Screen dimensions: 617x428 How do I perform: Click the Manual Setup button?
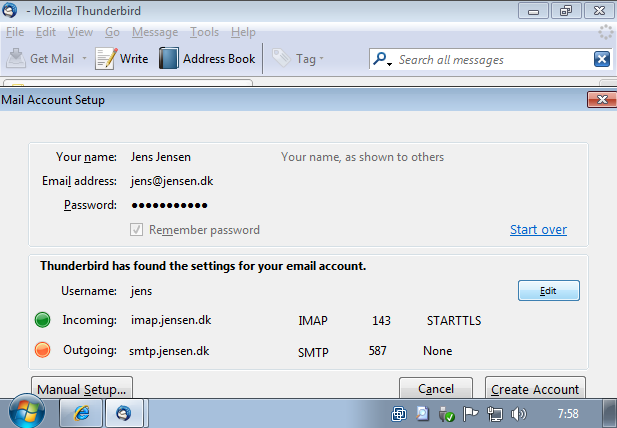[82, 389]
